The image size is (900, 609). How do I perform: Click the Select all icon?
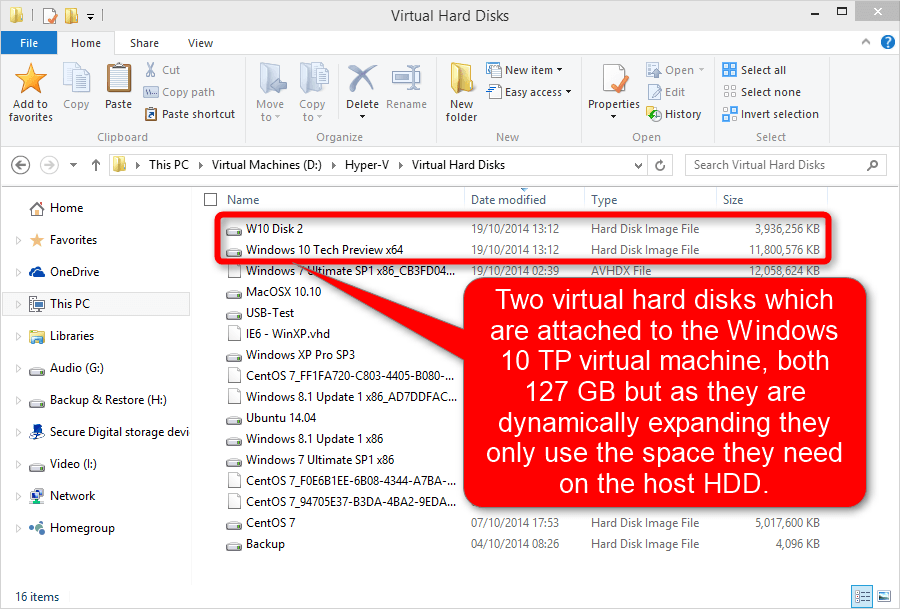pos(730,70)
